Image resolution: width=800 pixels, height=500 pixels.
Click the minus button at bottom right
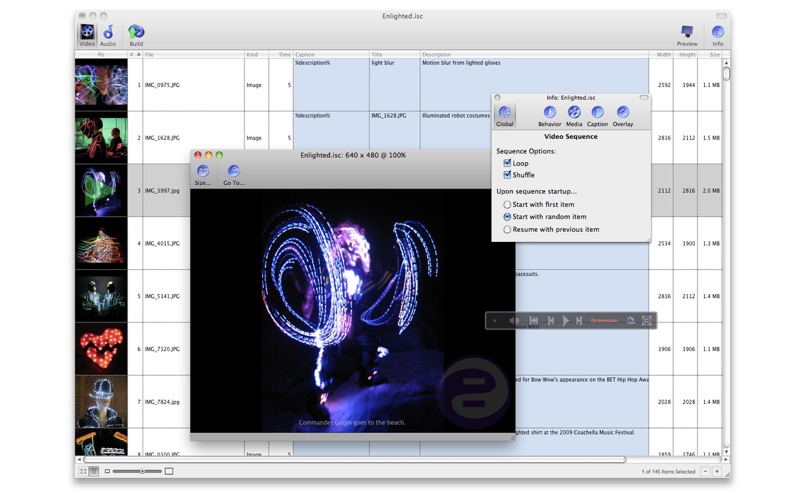point(705,471)
